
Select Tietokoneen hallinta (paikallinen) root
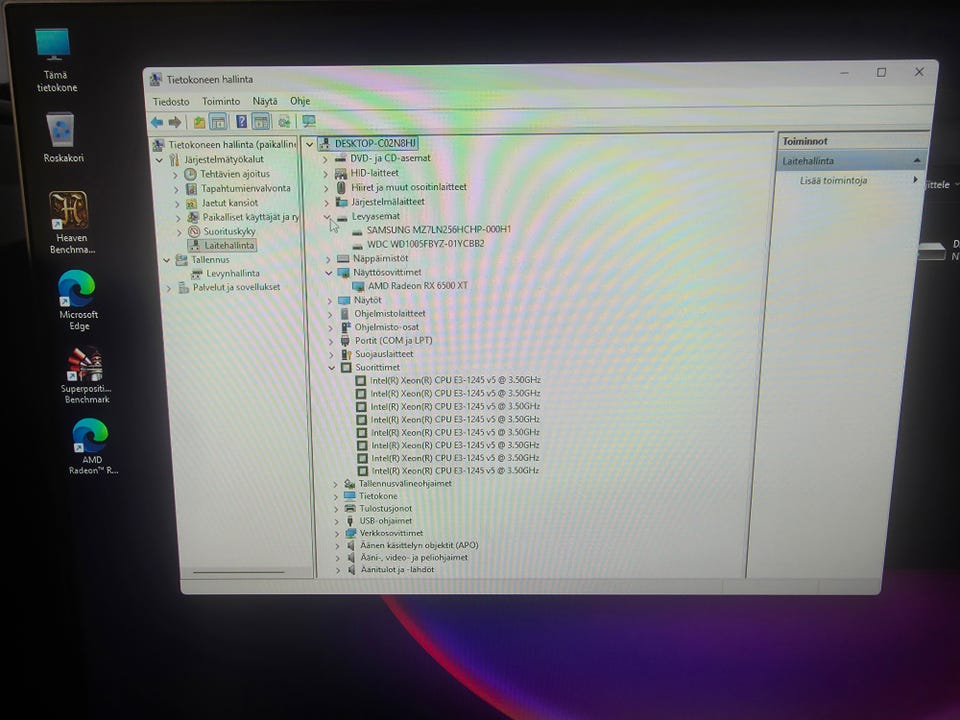[x=232, y=145]
